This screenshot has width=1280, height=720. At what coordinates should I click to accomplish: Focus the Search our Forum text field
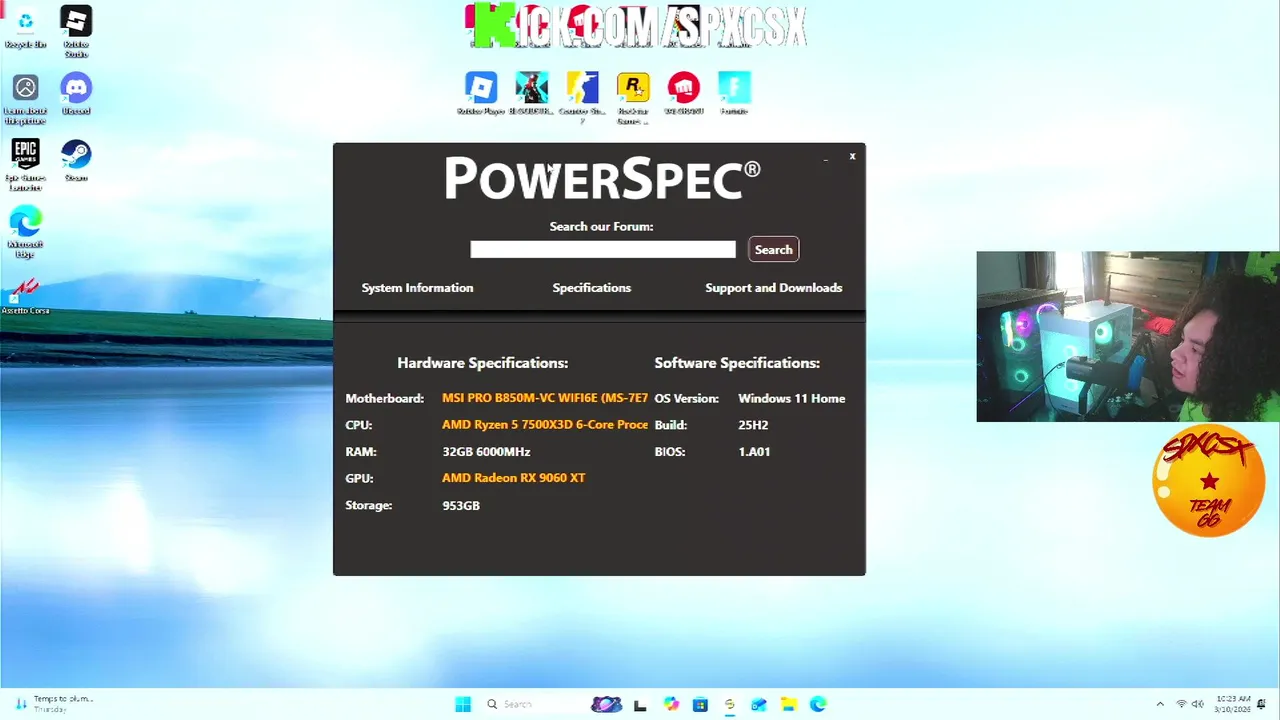coord(603,250)
